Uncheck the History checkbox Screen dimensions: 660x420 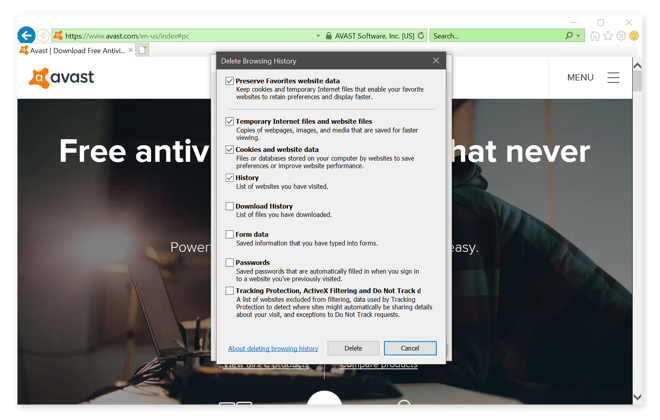pos(229,178)
